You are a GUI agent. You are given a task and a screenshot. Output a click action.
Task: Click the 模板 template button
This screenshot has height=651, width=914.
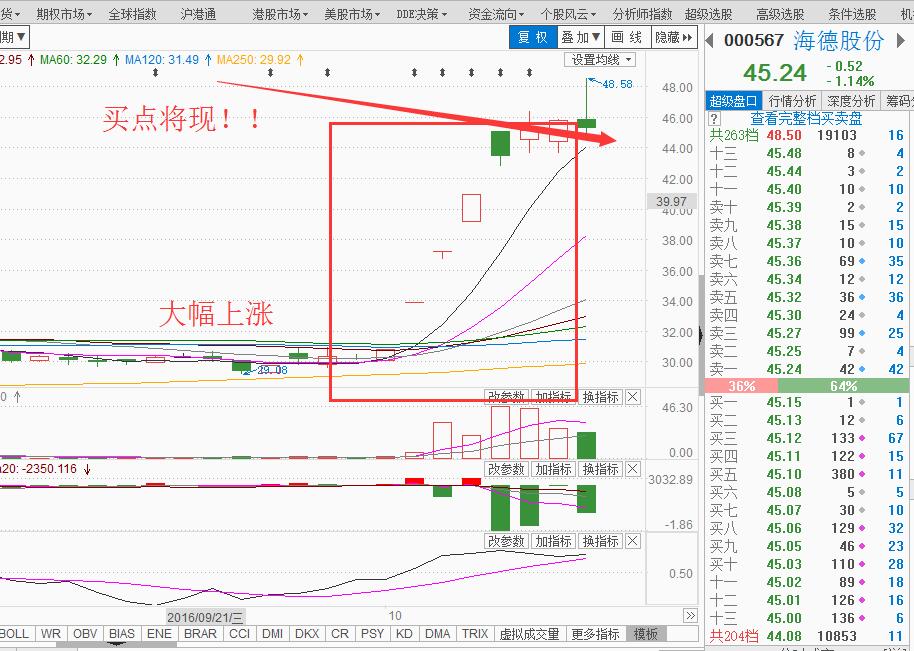[644, 632]
